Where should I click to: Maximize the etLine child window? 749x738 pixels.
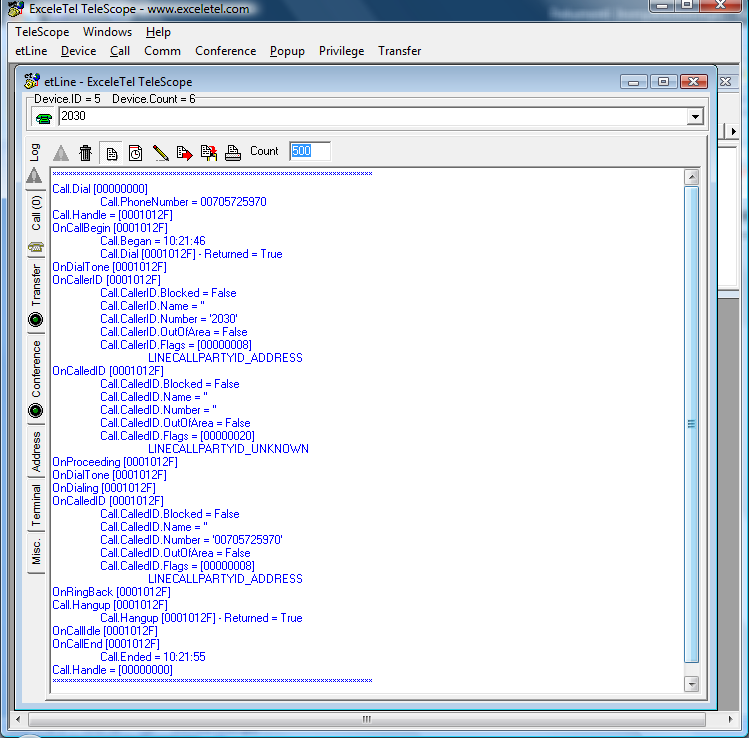pos(663,82)
